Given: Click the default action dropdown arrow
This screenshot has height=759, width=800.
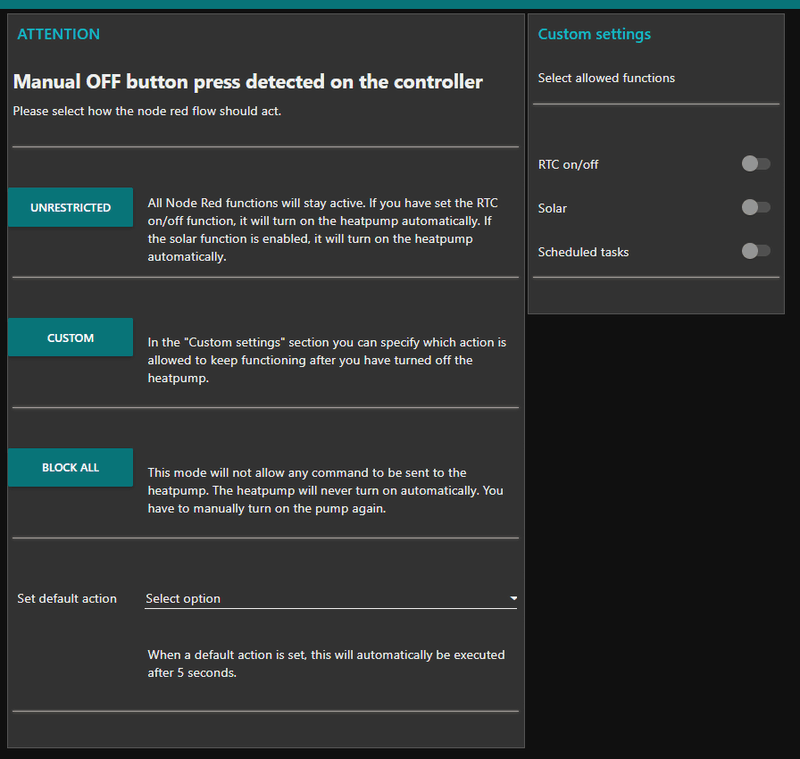Looking at the screenshot, I should click(513, 599).
